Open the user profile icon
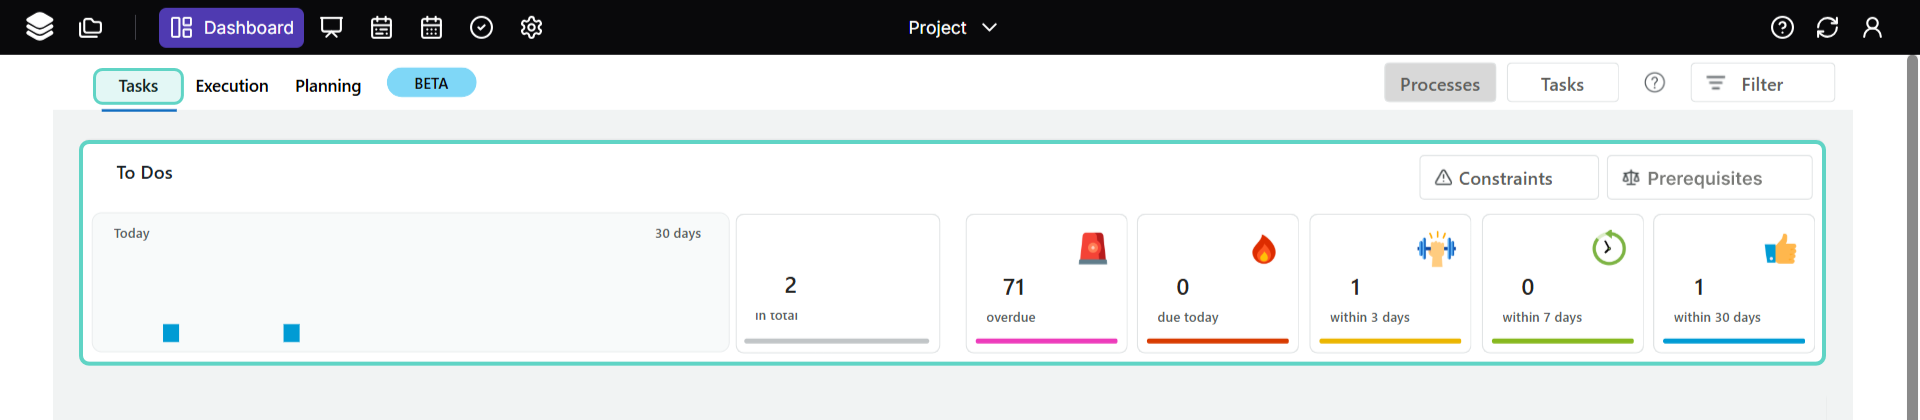Image resolution: width=1920 pixels, height=420 pixels. (x=1872, y=27)
